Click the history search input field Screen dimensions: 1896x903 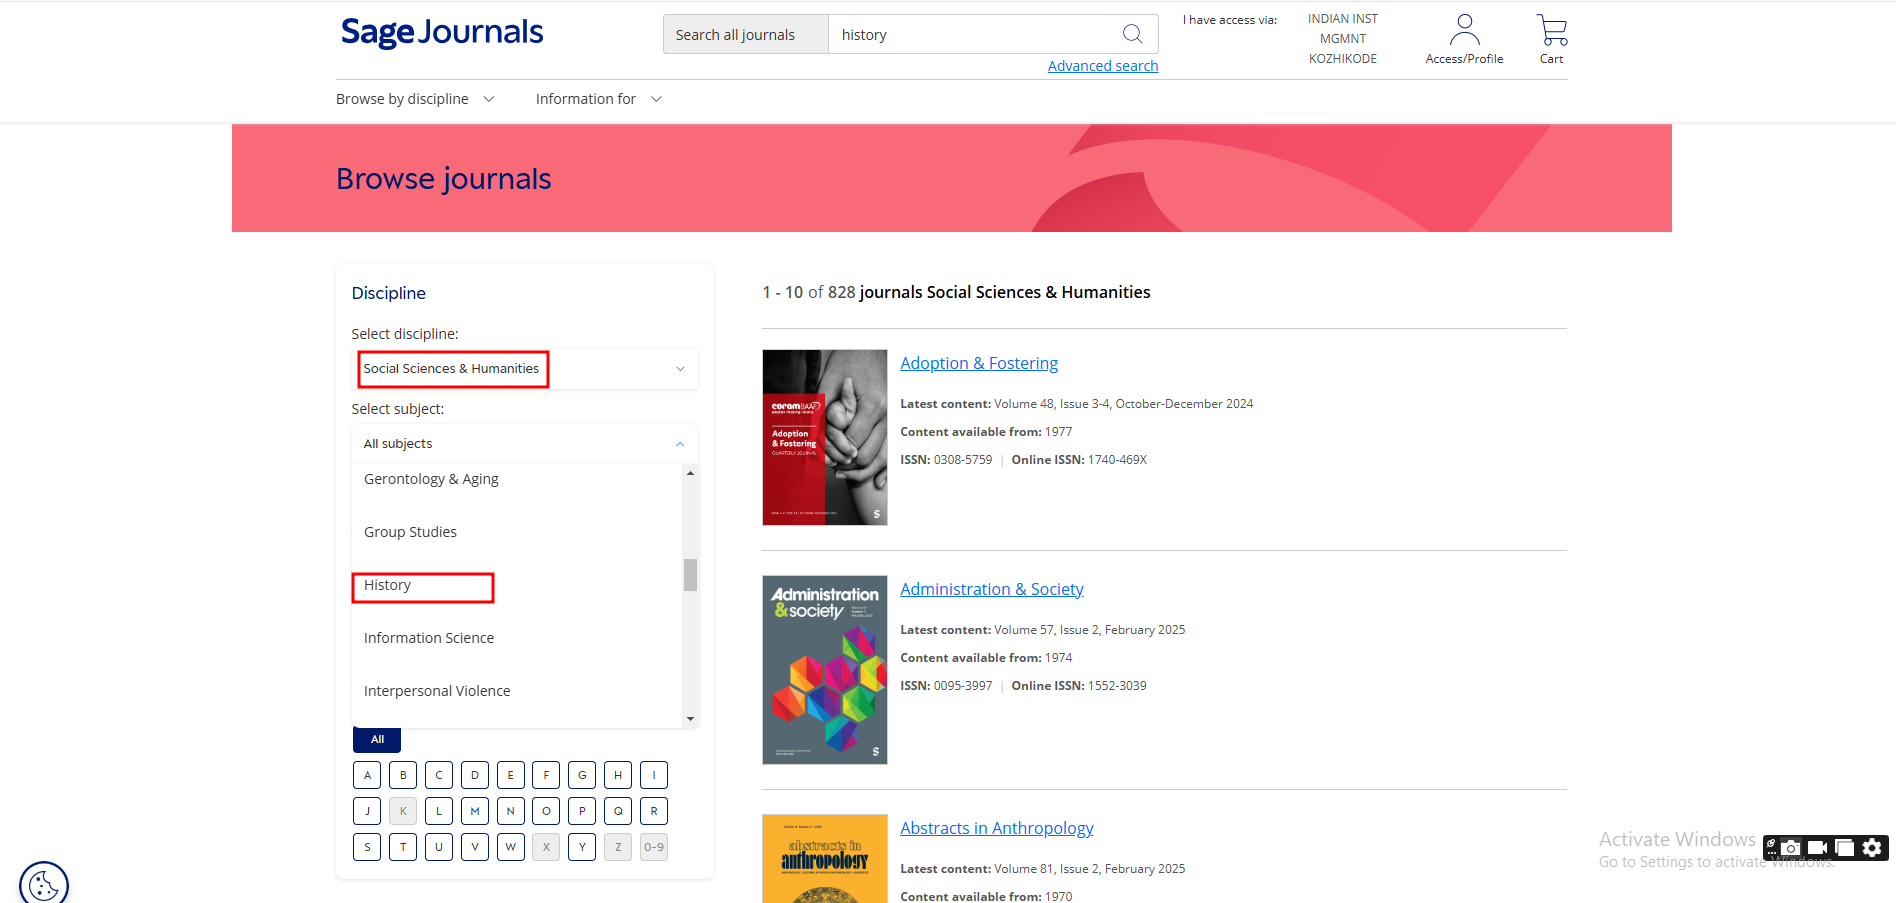point(970,35)
